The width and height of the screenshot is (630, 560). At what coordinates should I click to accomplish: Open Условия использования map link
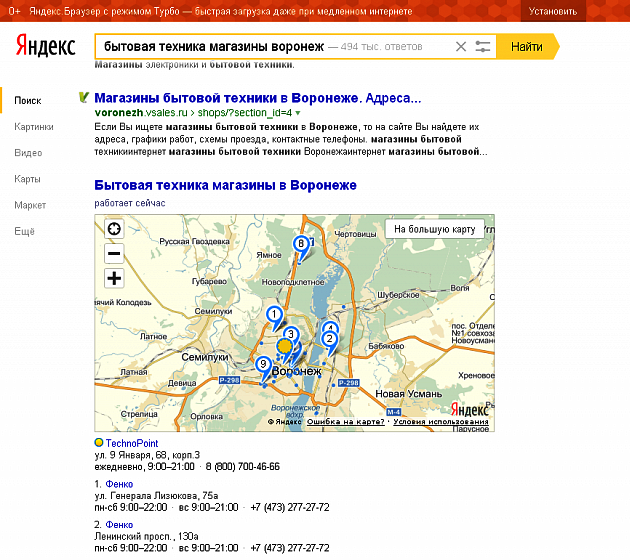click(x=441, y=422)
